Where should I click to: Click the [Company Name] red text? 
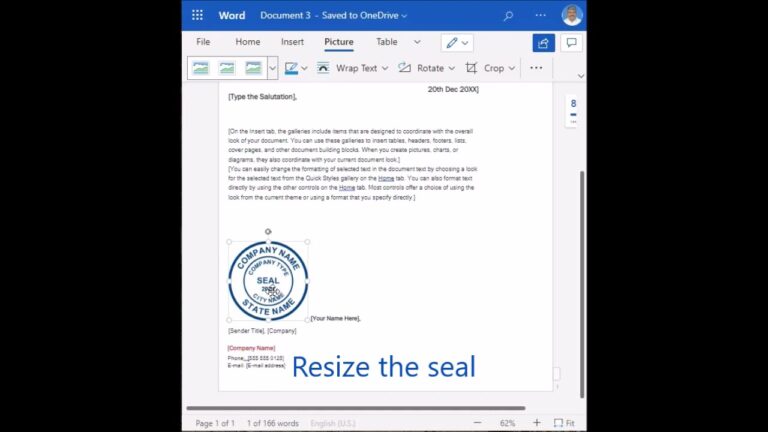tap(251, 348)
